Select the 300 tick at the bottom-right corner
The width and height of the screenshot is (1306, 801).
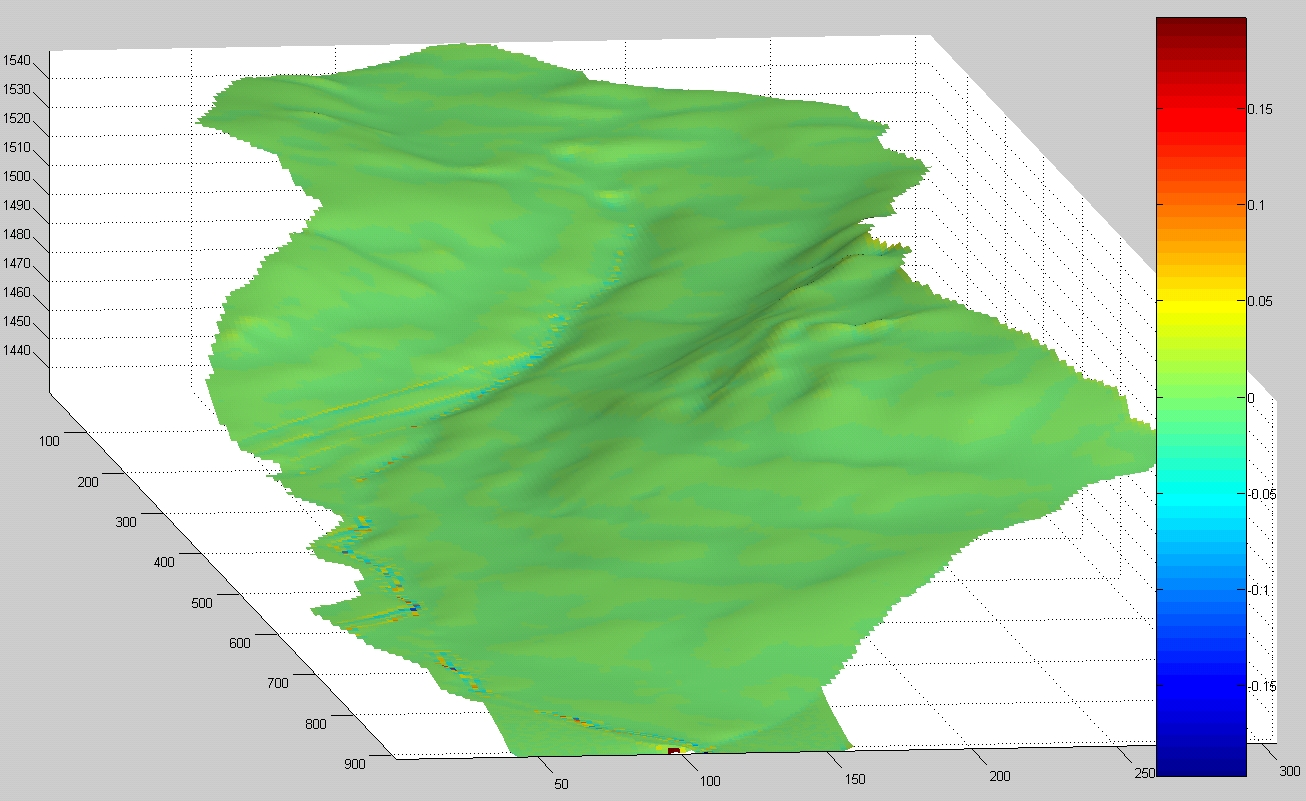(1289, 771)
